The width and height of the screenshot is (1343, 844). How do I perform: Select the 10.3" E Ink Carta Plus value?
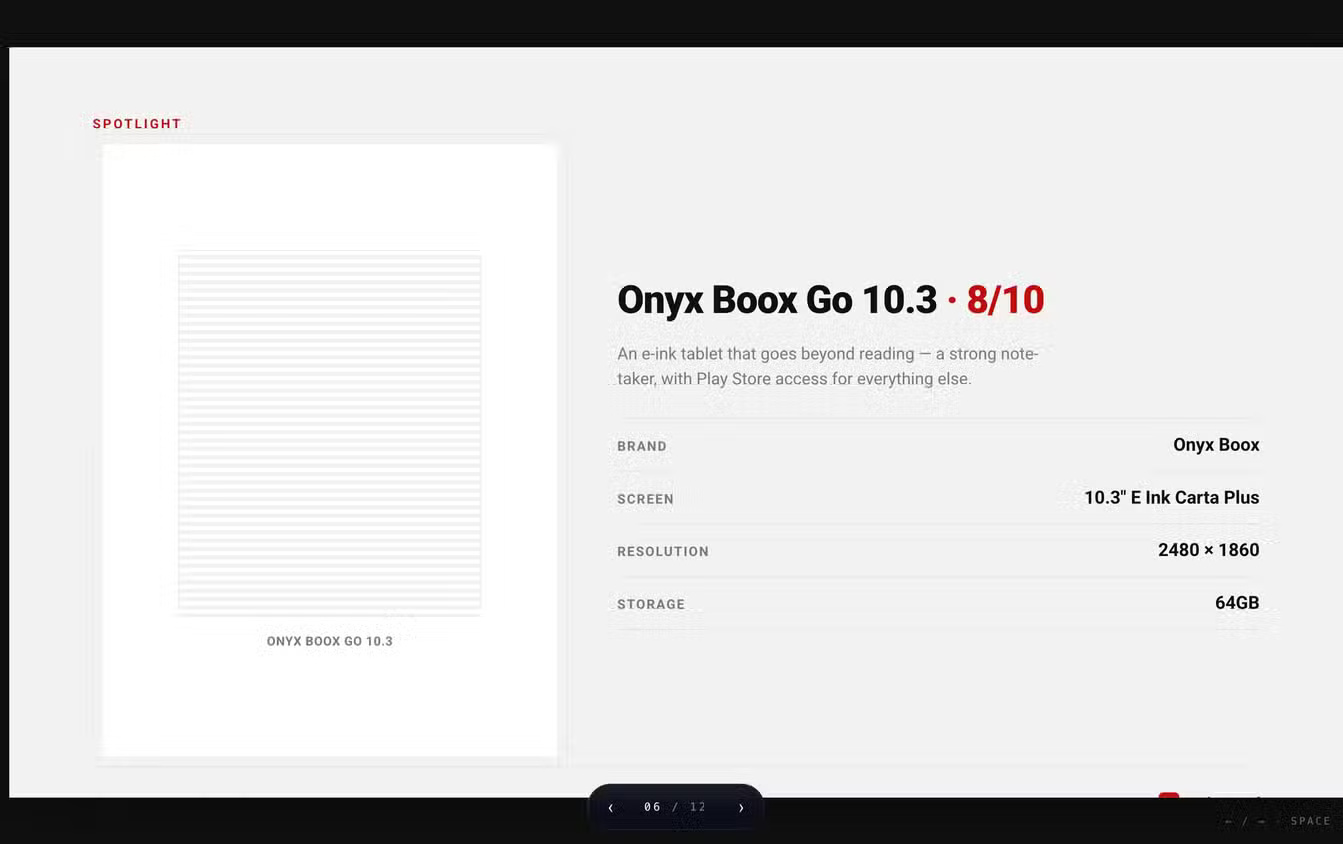coord(1172,497)
